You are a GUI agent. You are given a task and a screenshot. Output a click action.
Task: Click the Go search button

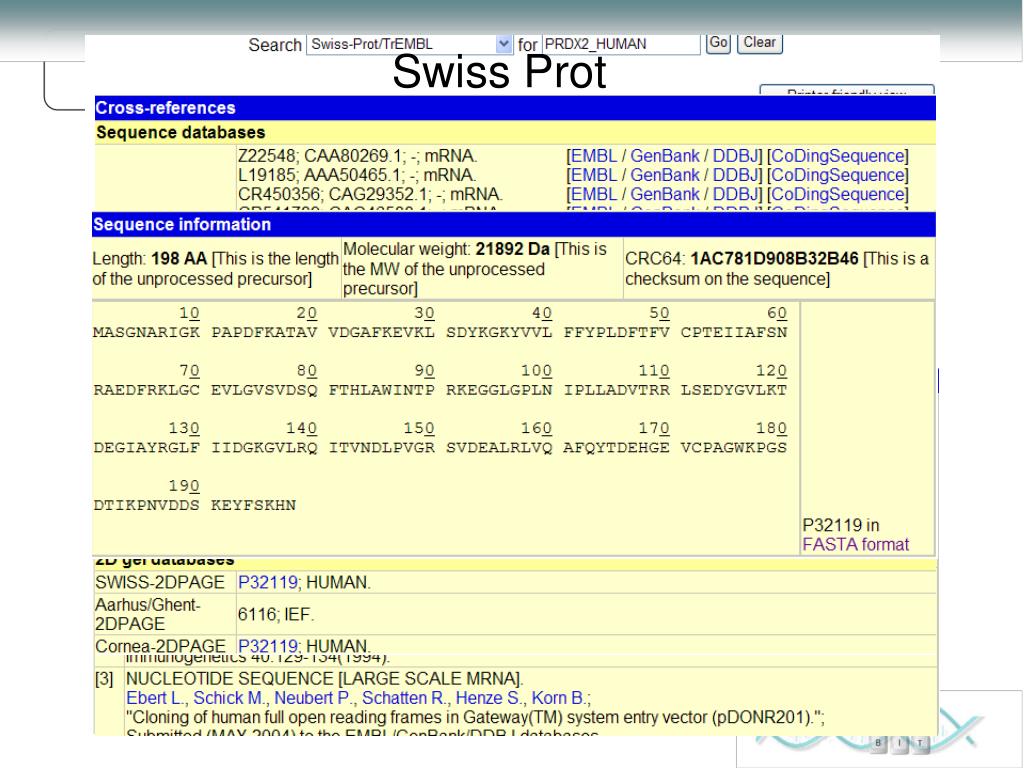718,43
